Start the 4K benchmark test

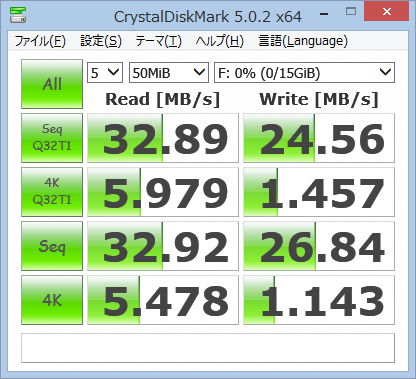point(52,300)
